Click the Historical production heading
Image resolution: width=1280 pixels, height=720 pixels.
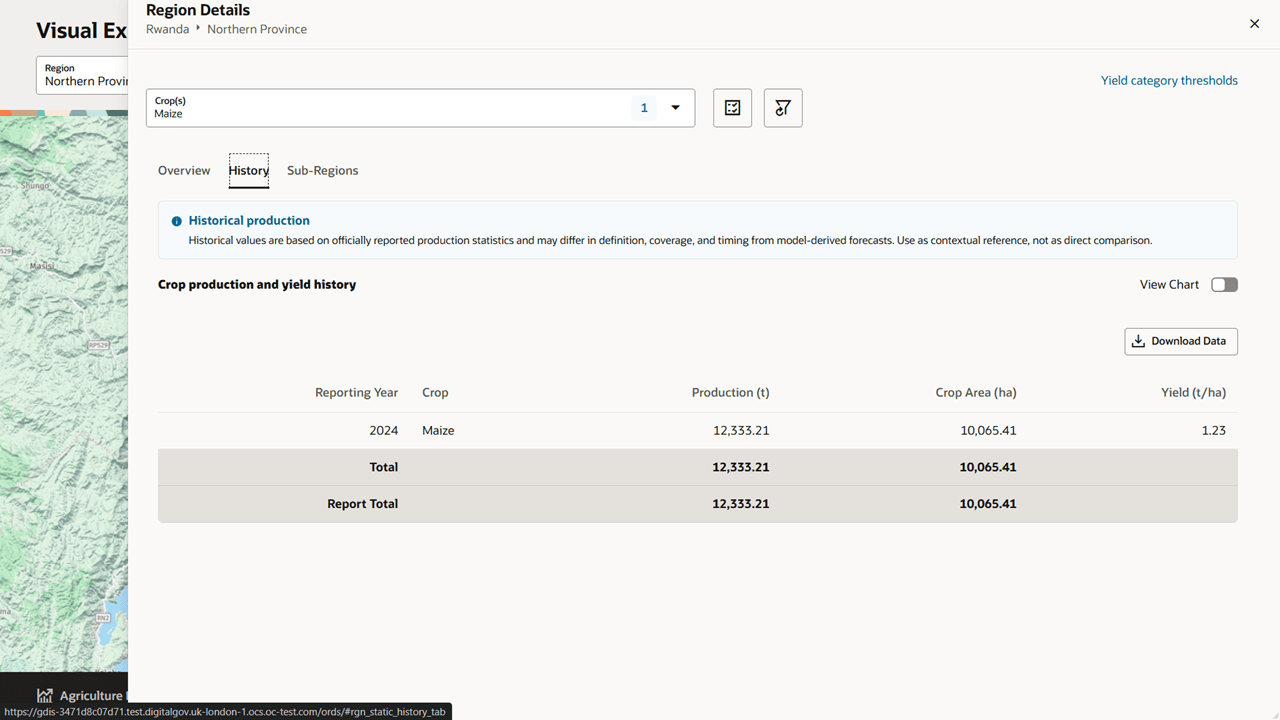tap(249, 220)
